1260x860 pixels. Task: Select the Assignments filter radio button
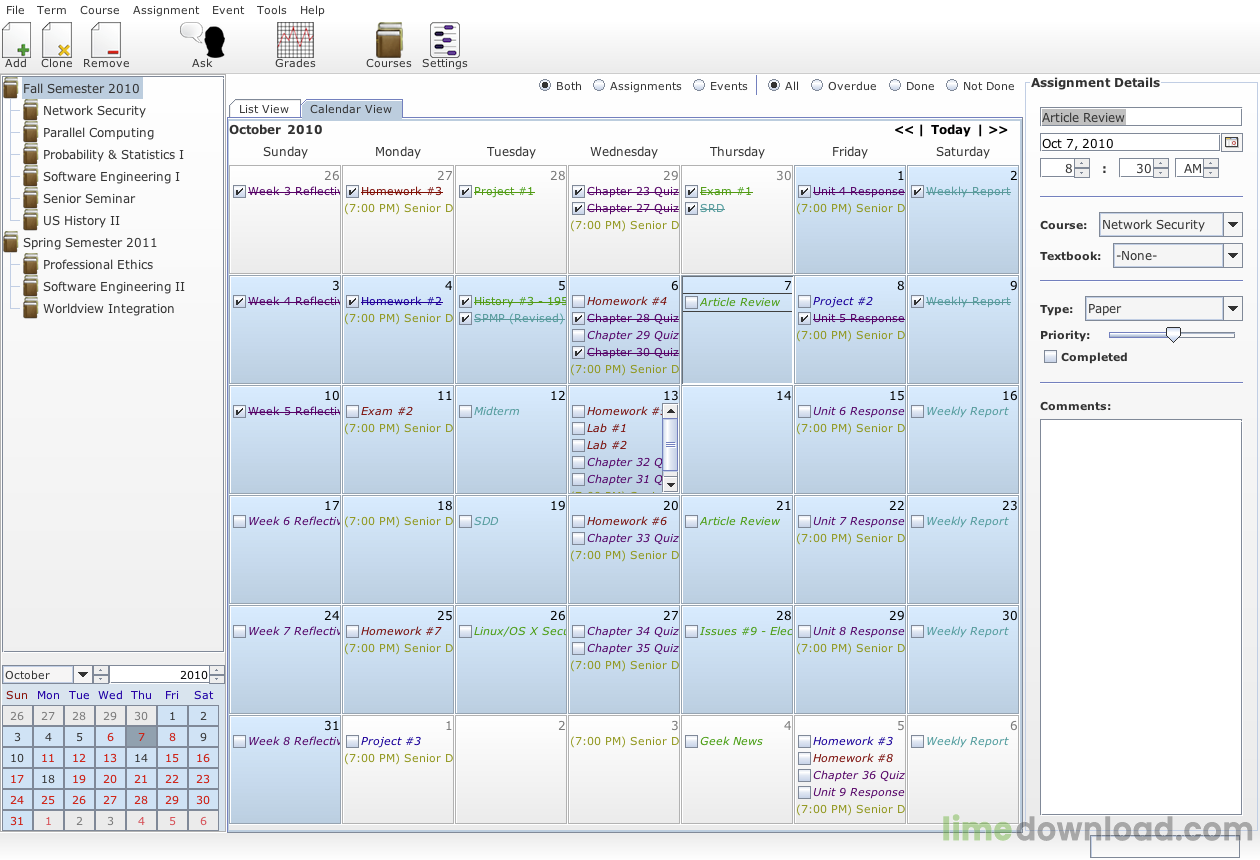click(x=599, y=86)
